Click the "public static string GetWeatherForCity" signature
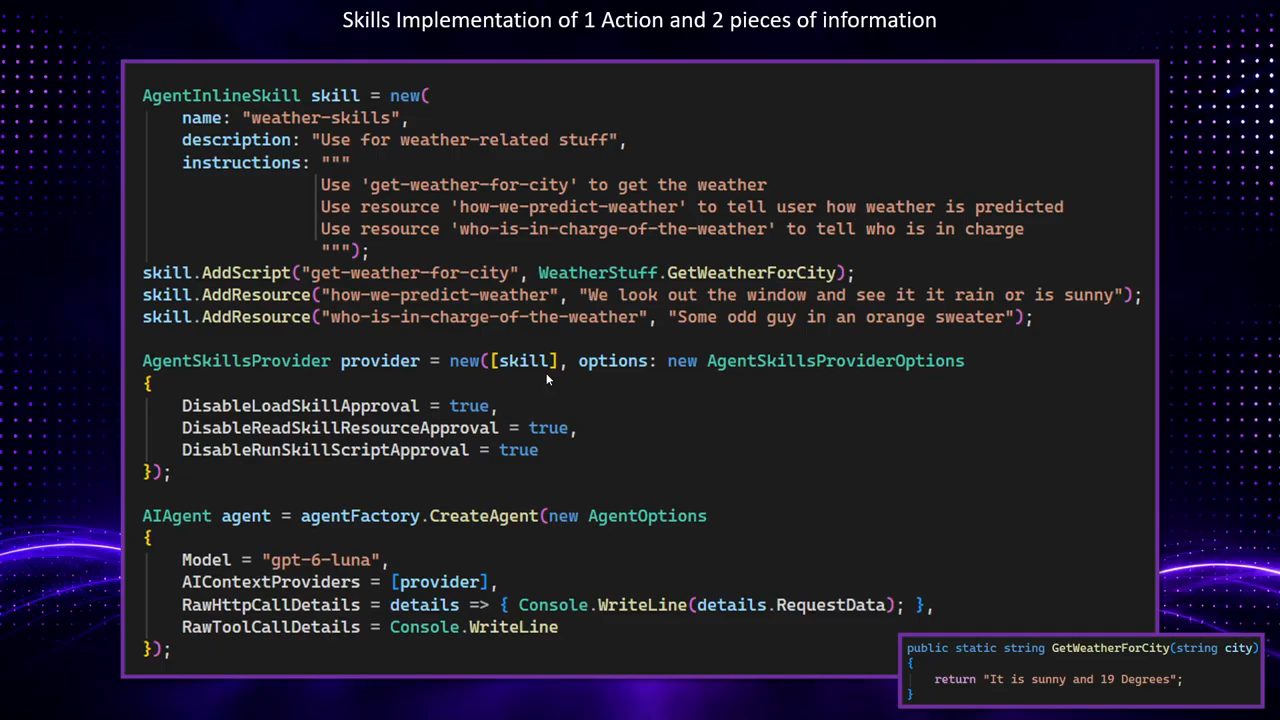 (x=1082, y=648)
